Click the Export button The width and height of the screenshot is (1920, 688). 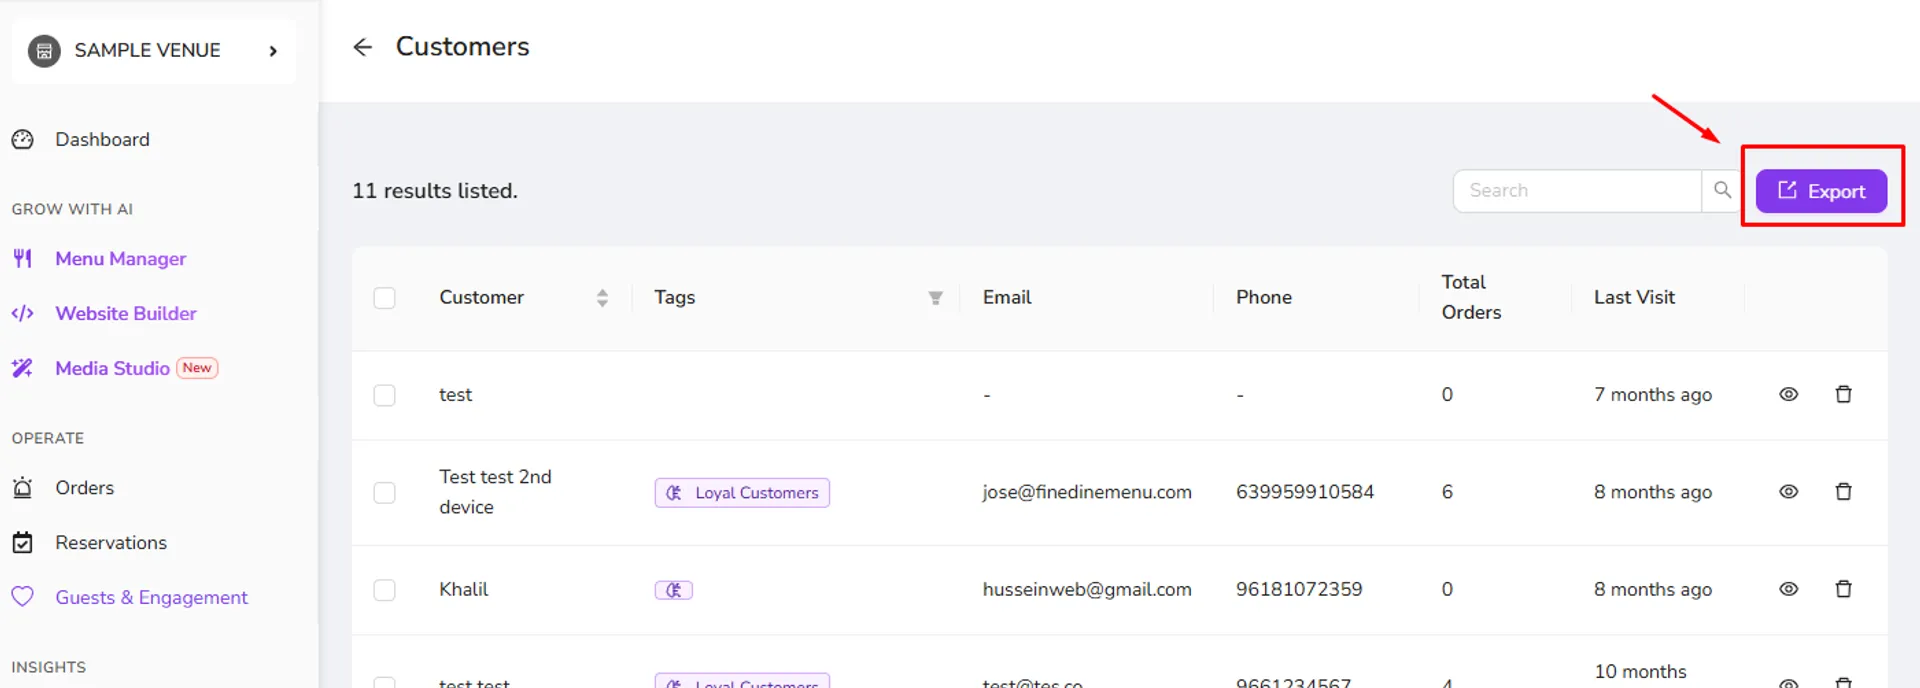(x=1821, y=191)
